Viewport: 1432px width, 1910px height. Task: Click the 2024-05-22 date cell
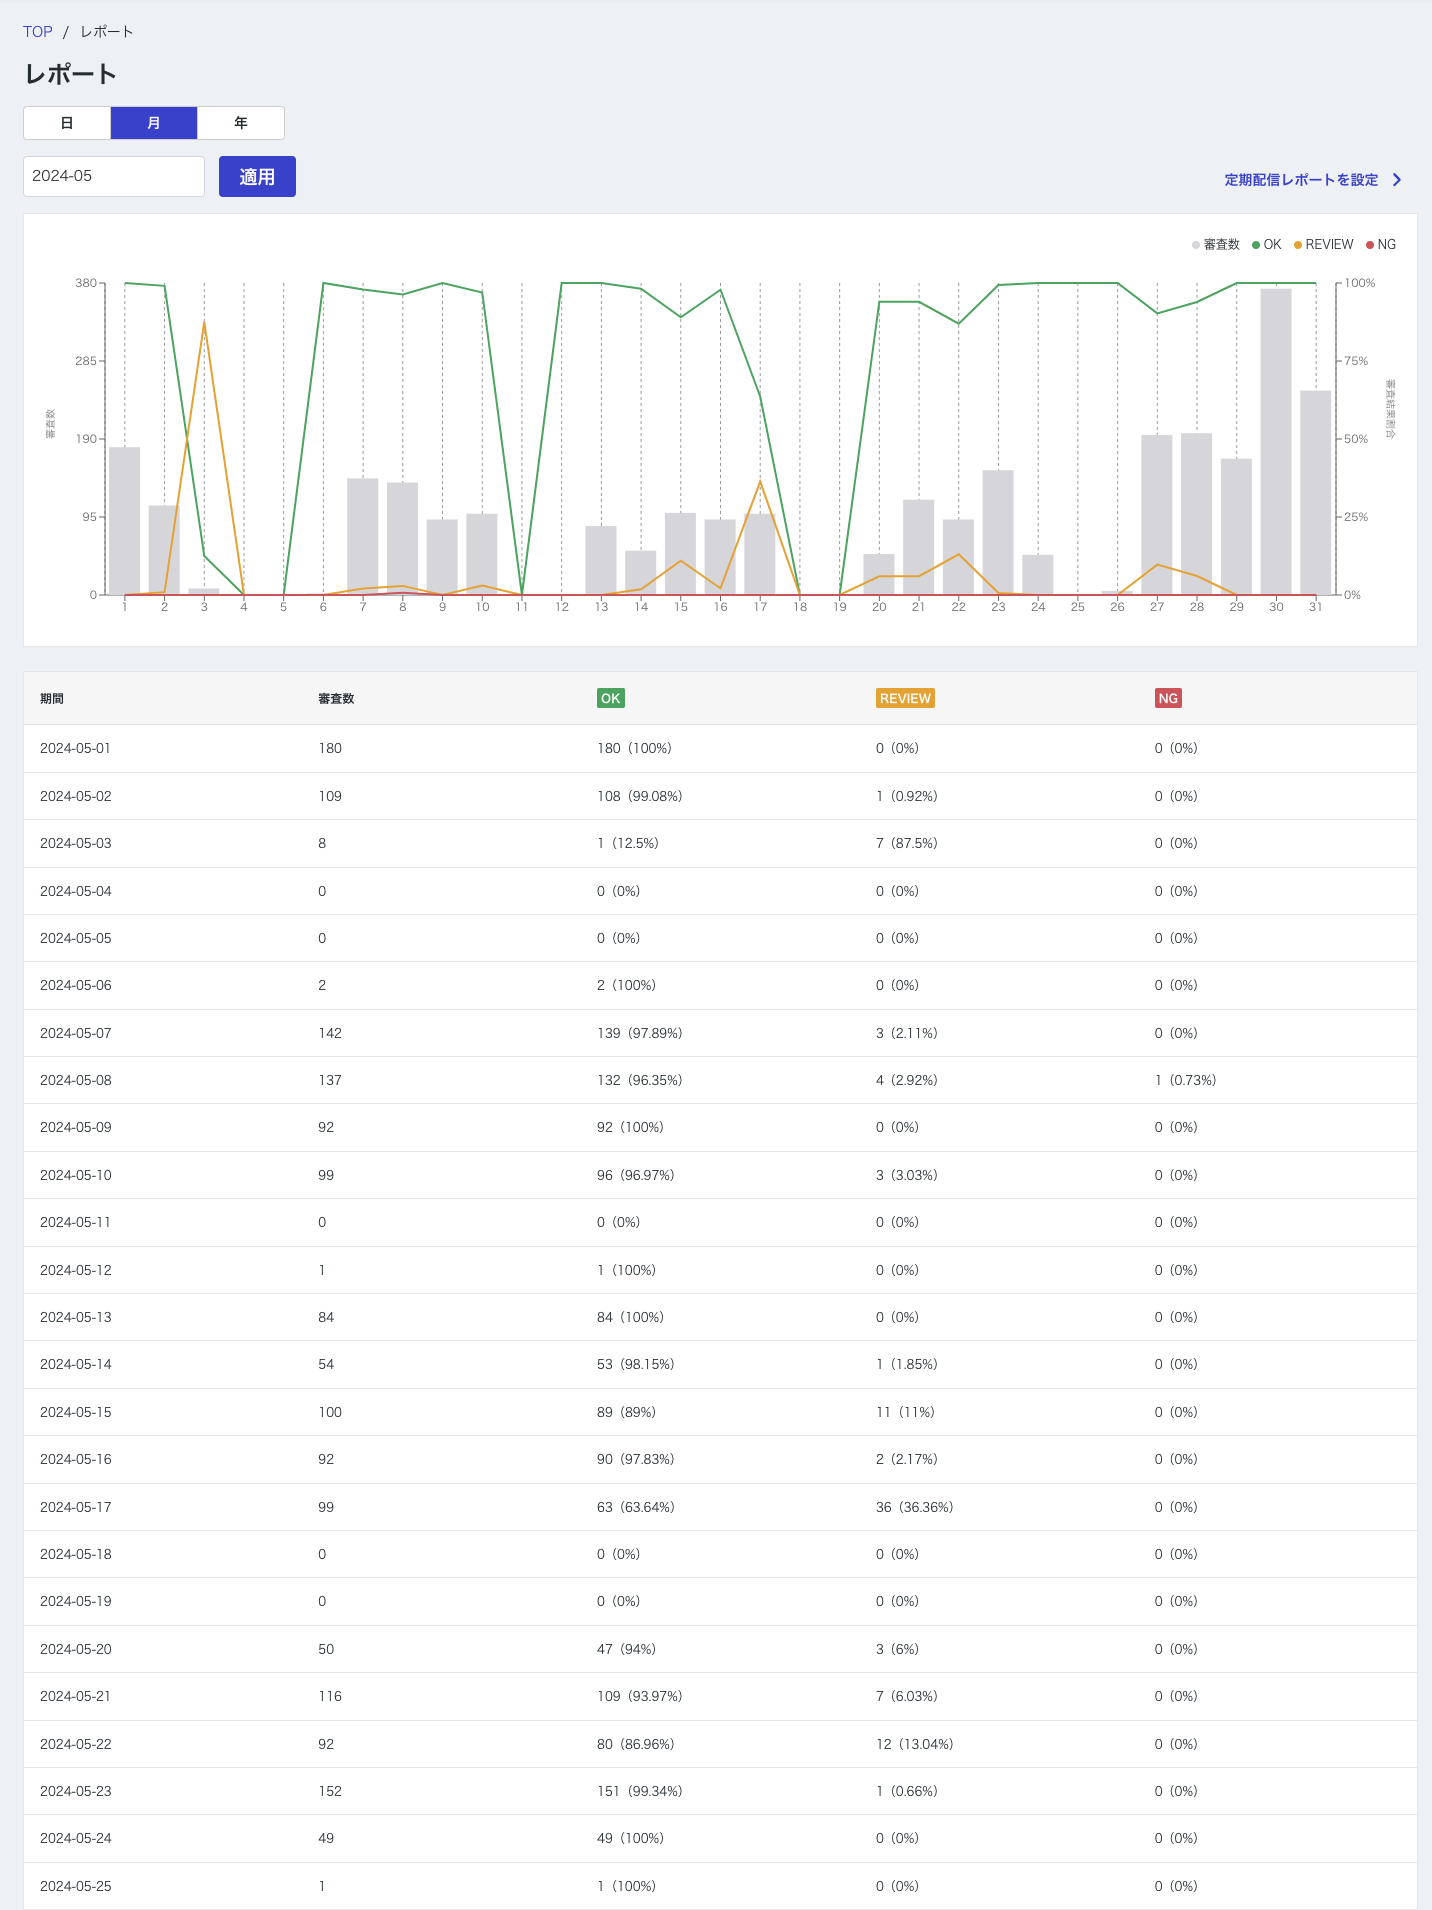point(76,1744)
